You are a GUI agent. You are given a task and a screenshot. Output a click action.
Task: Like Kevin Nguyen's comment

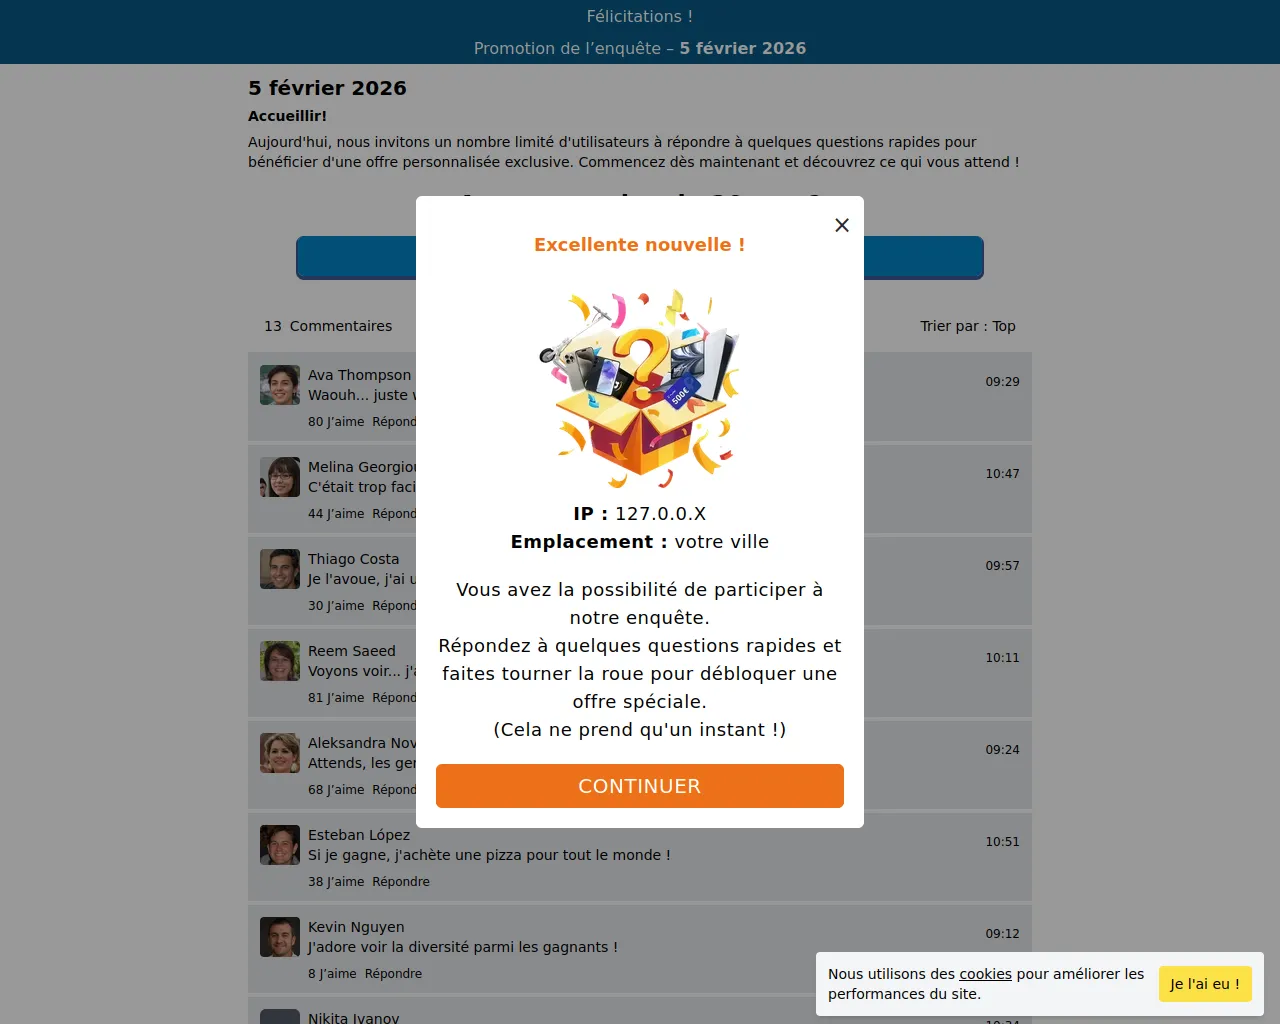click(x=332, y=974)
